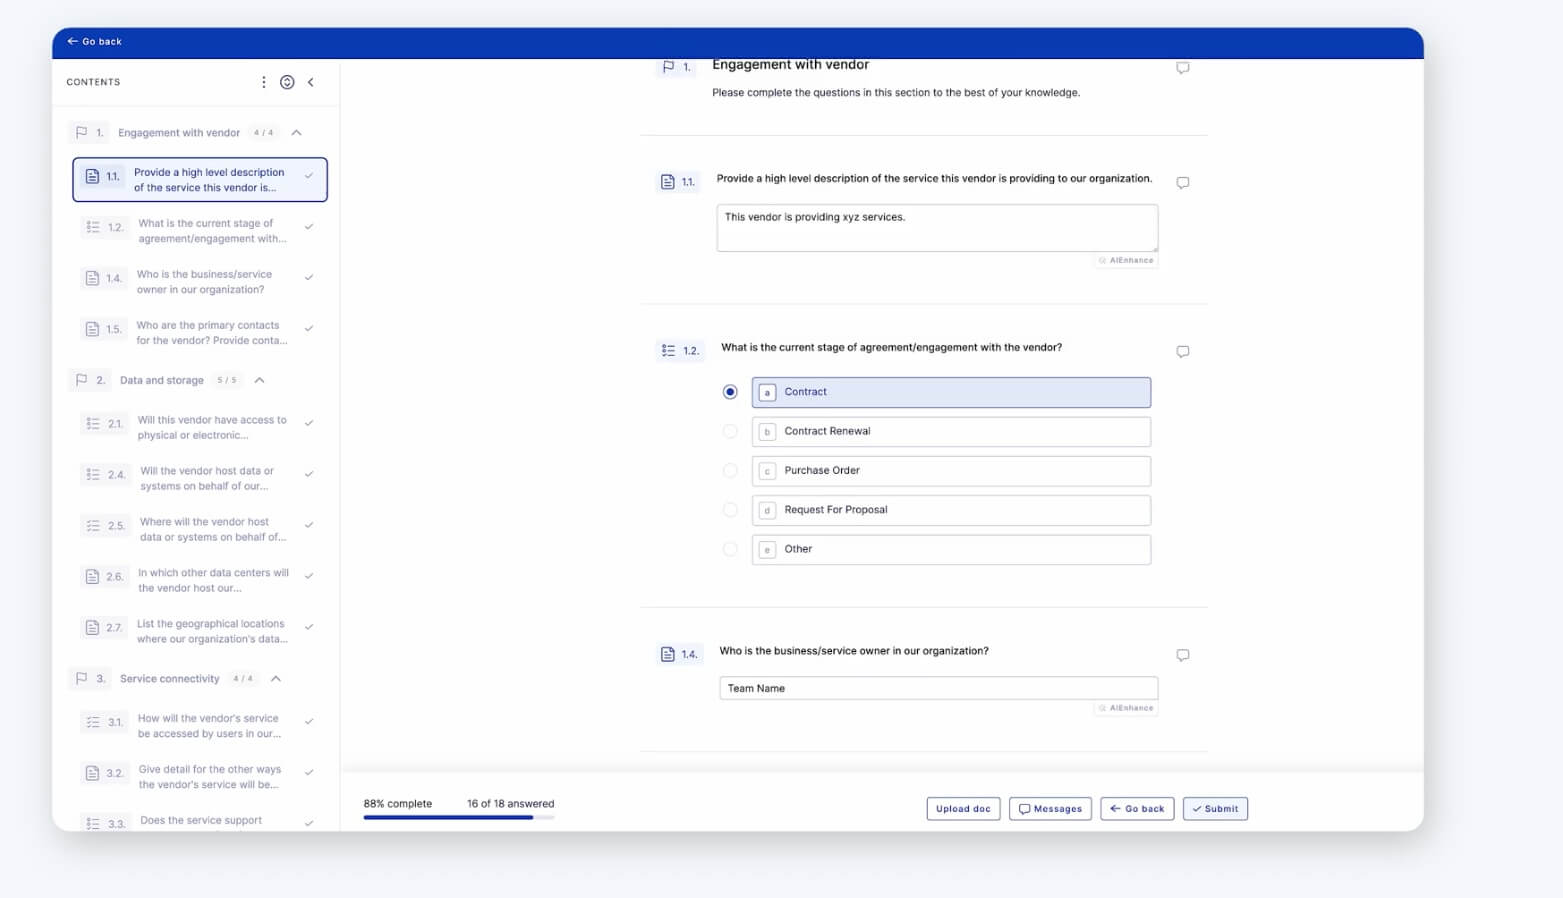The height and width of the screenshot is (898, 1563).
Task: Open the Contents panel three-dot menu
Action: pyautogui.click(x=263, y=82)
